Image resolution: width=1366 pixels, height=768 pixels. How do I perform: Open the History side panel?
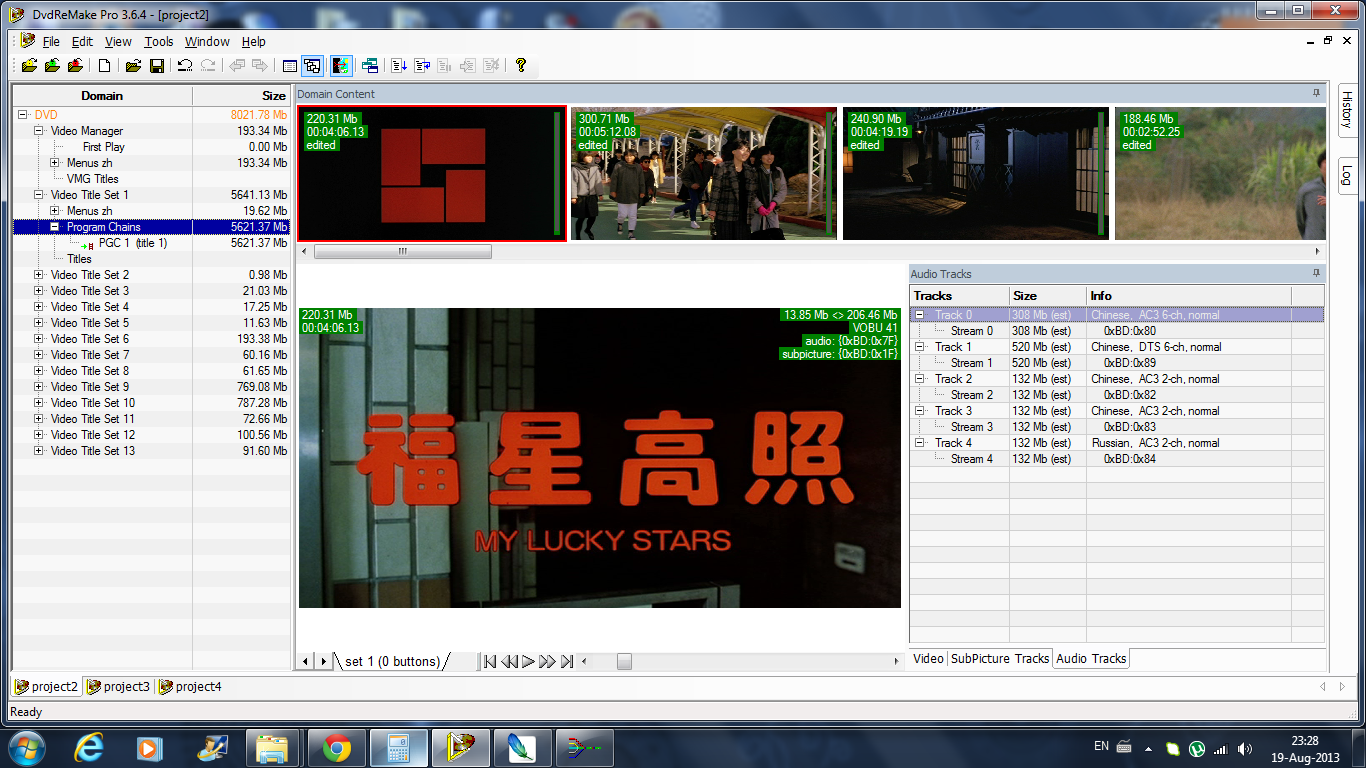click(x=1347, y=110)
